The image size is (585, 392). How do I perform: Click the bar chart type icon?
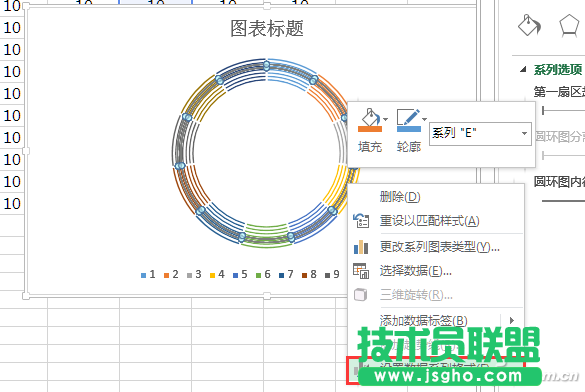(x=361, y=247)
